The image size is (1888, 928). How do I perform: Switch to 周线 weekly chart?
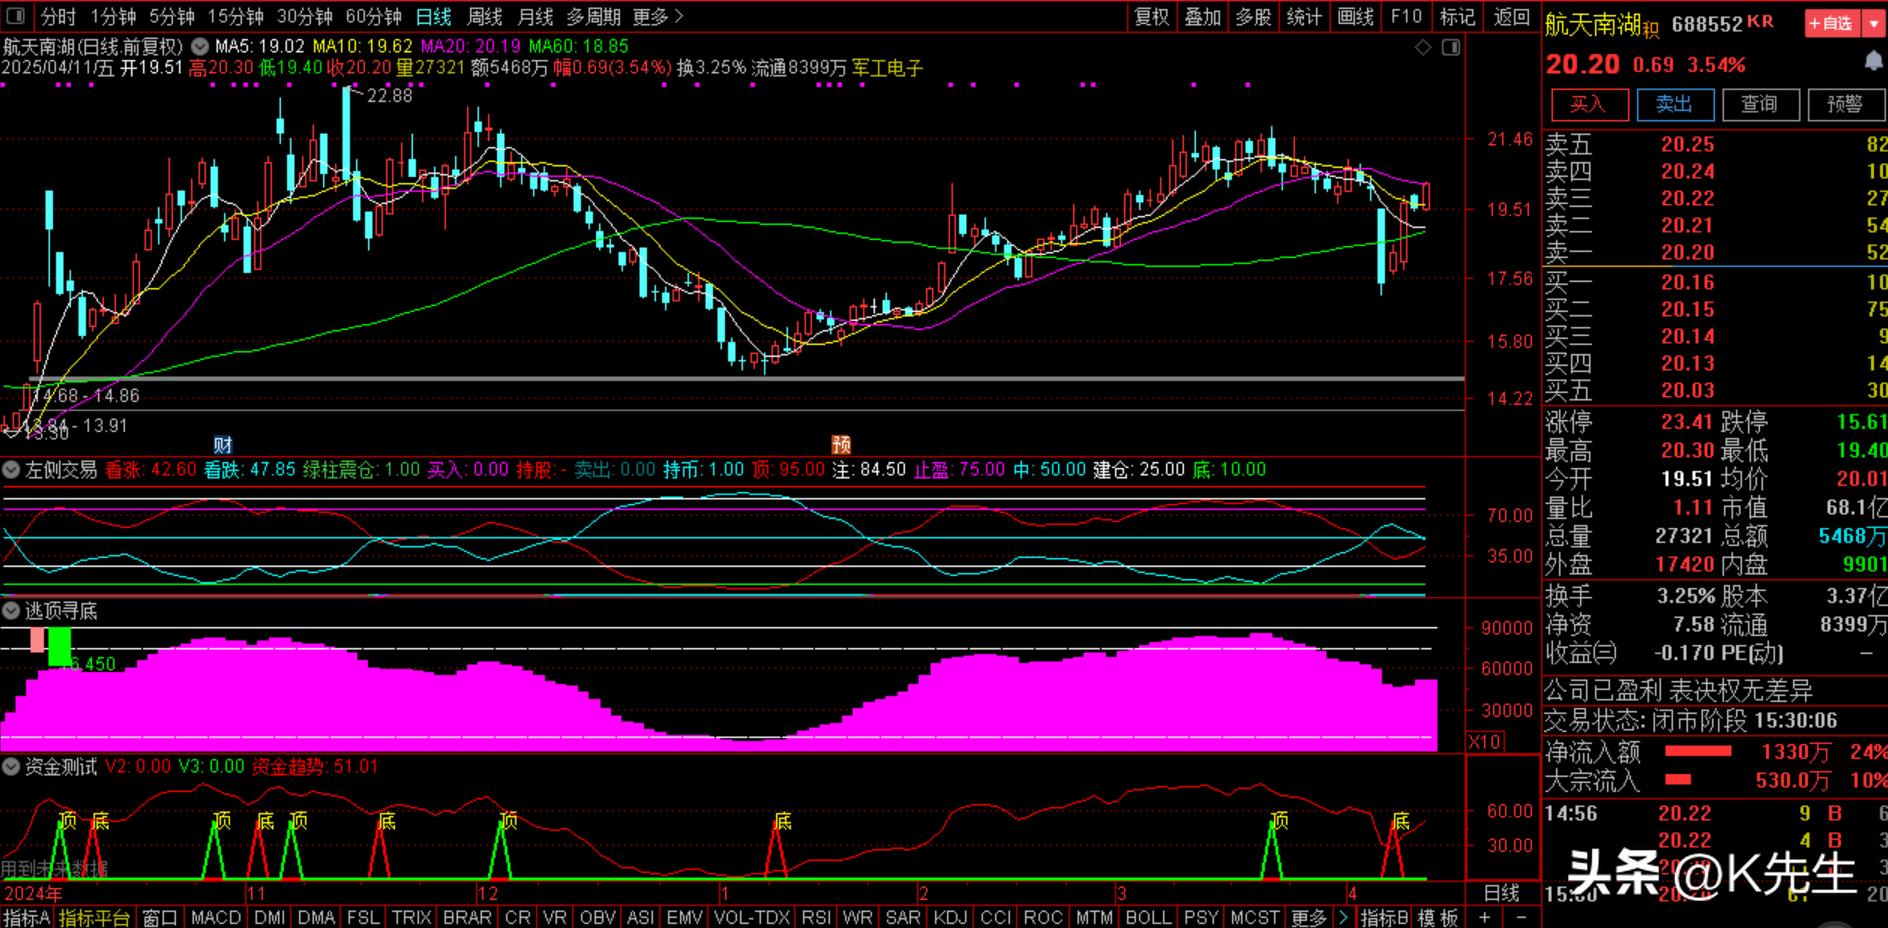(x=485, y=17)
